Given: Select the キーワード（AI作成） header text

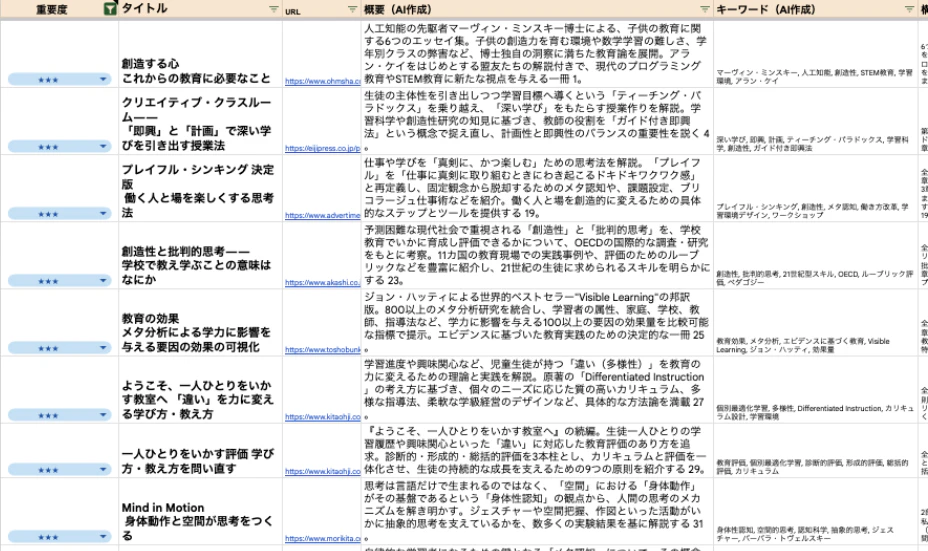Looking at the screenshot, I should click(765, 9).
